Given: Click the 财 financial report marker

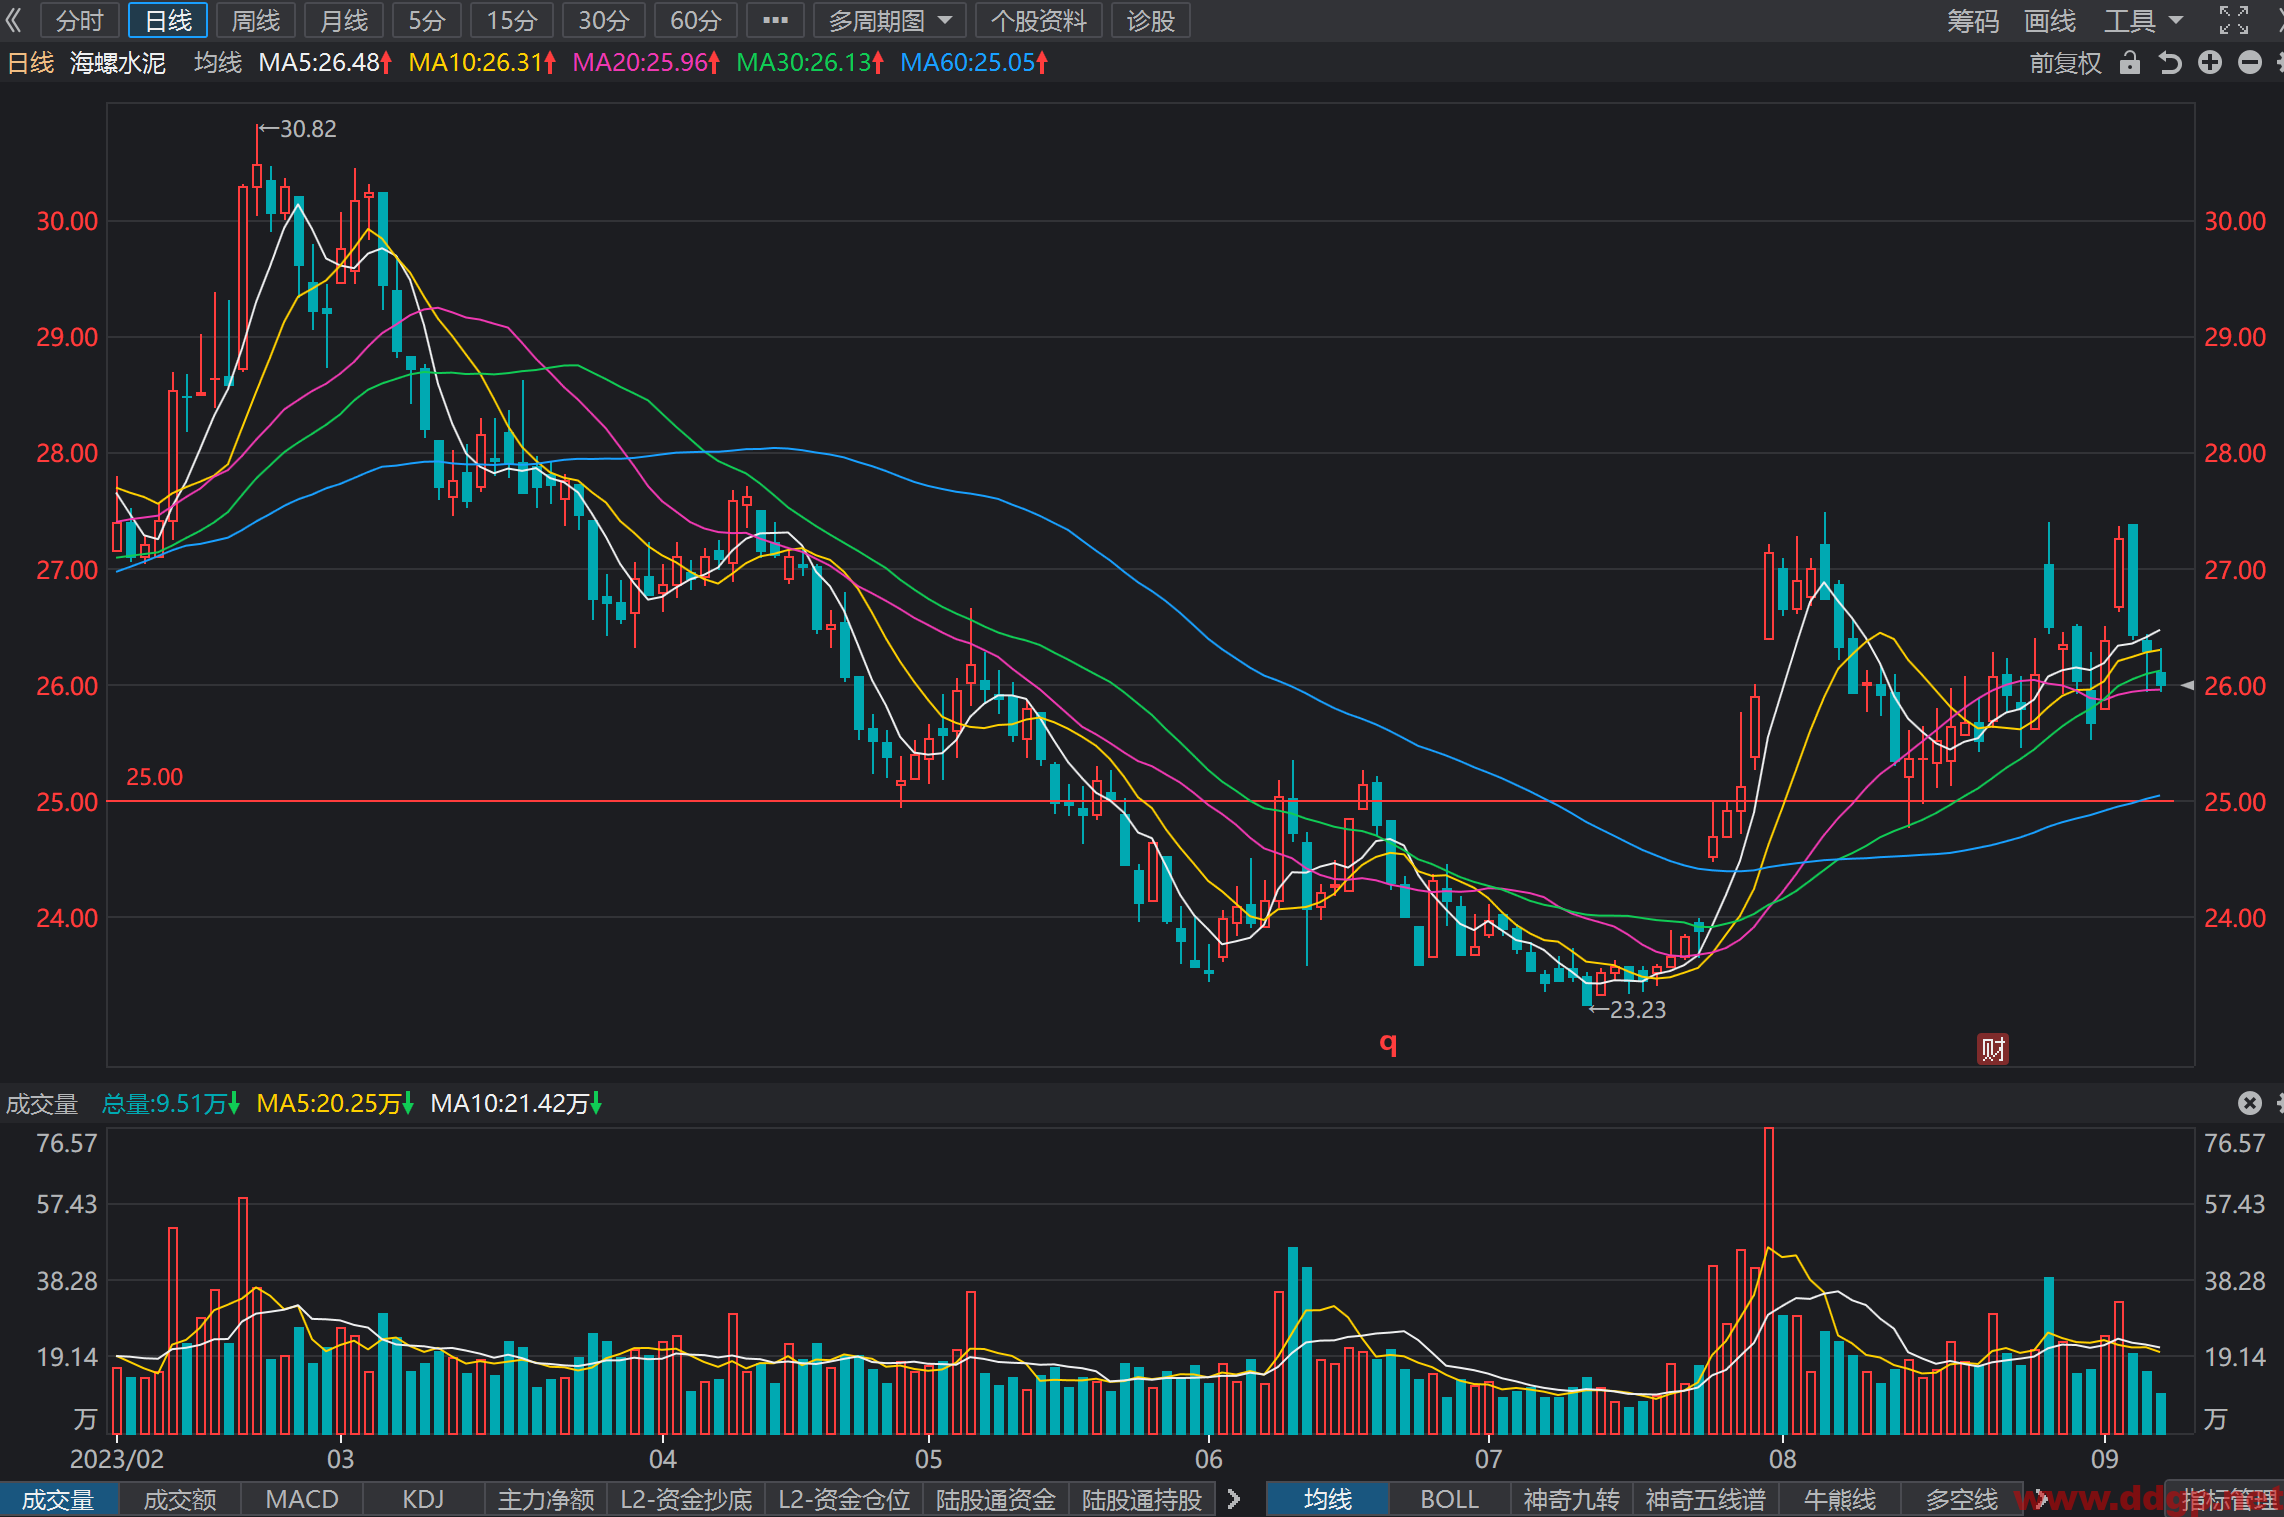Looking at the screenshot, I should tap(1993, 1049).
